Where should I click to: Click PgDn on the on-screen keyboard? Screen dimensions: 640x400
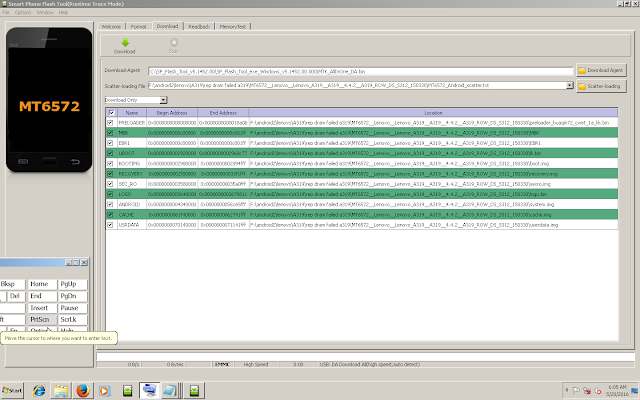73,296
